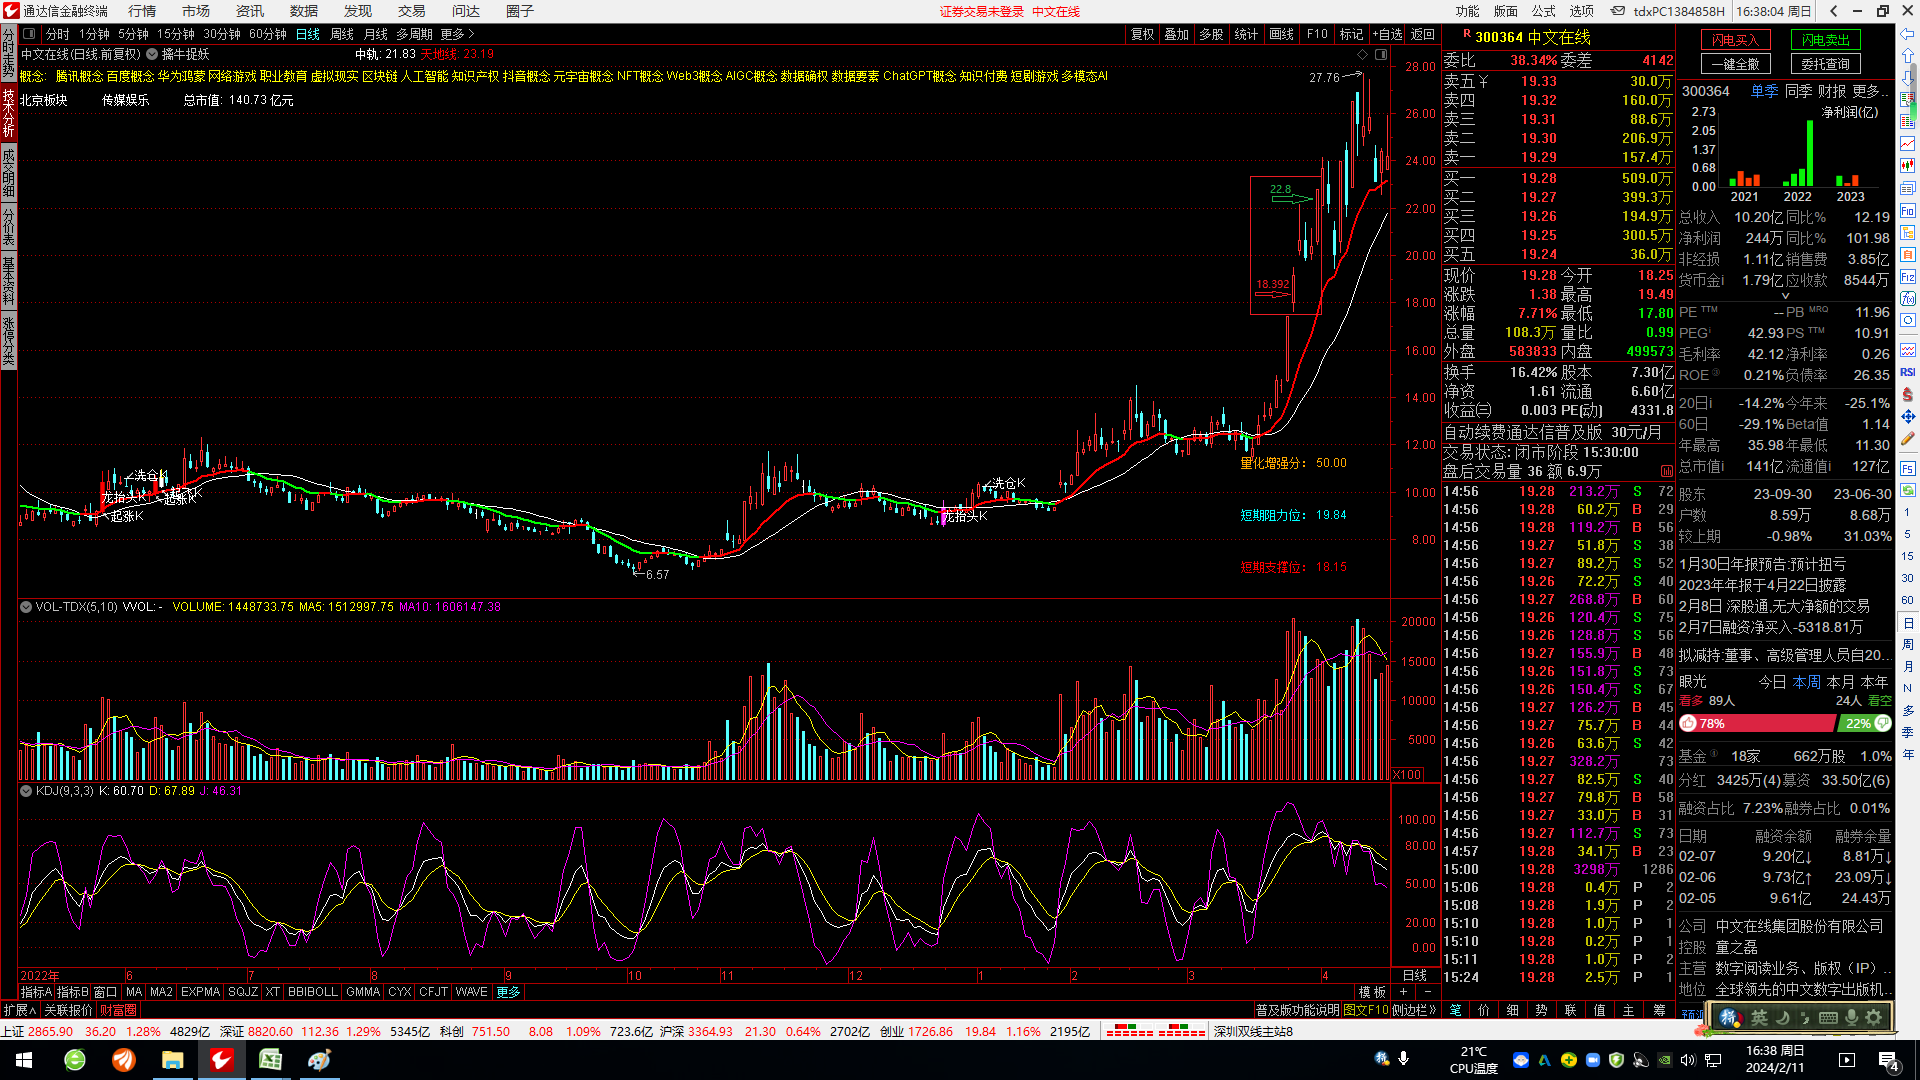Screen dimensions: 1920x1080
Task: Click the 闪电买入 flash buy button
Action: (1735, 40)
